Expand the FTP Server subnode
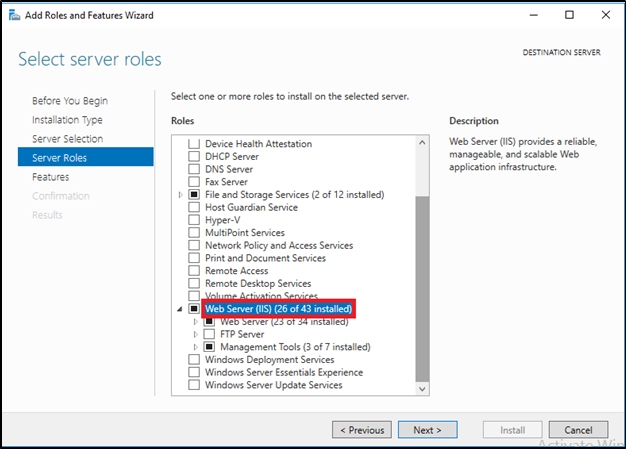The height and width of the screenshot is (449, 626). tap(196, 335)
